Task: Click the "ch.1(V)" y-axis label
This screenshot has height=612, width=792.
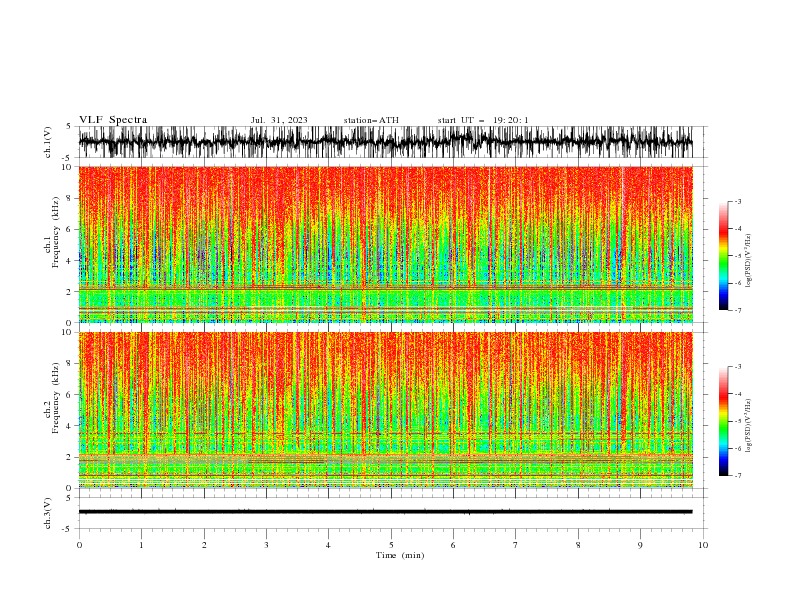Action: [x=48, y=142]
